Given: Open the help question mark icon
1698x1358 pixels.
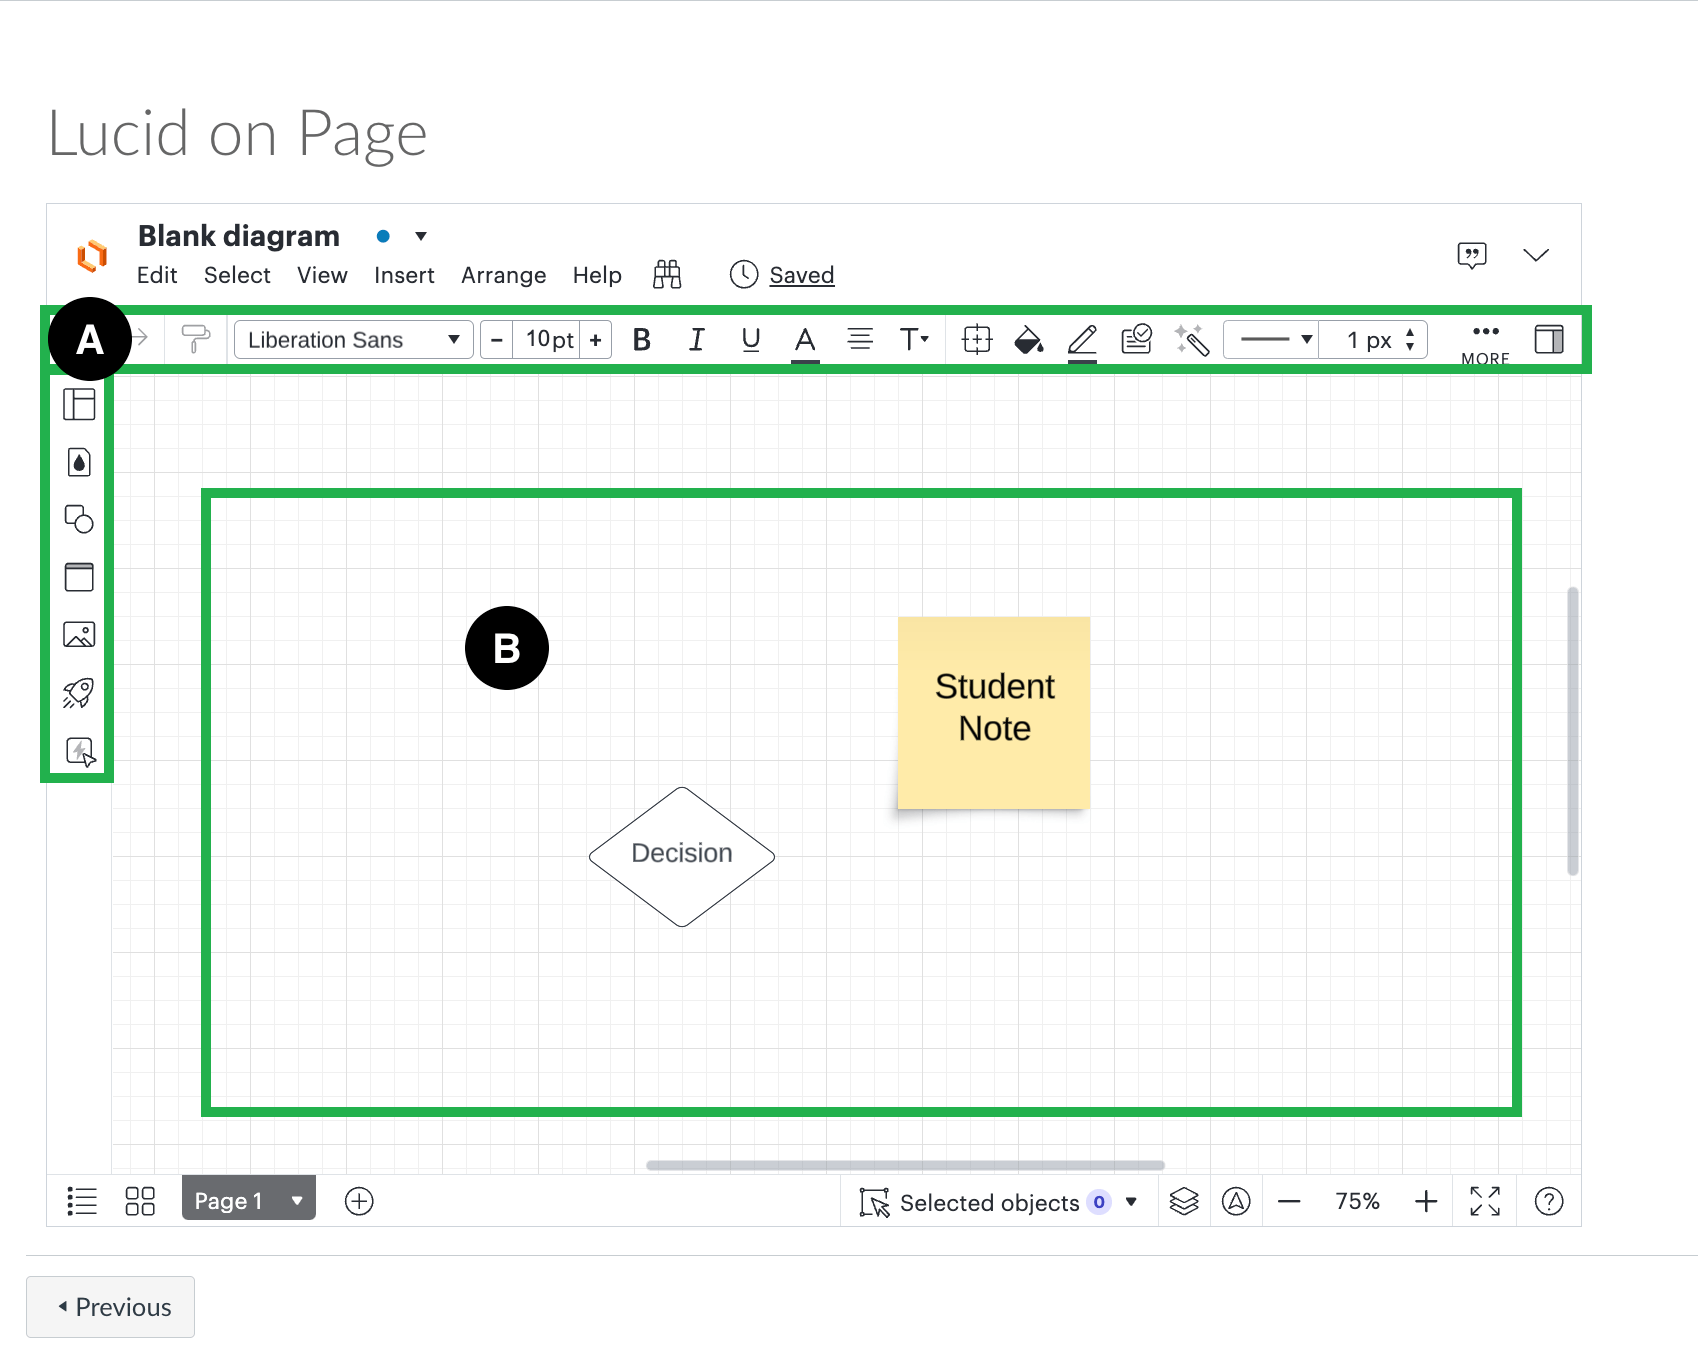Looking at the screenshot, I should tap(1549, 1201).
